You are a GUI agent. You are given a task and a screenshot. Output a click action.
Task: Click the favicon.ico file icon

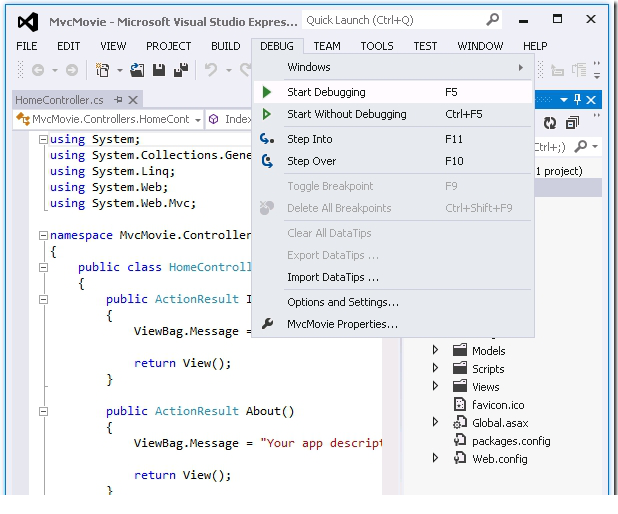[x=460, y=404]
